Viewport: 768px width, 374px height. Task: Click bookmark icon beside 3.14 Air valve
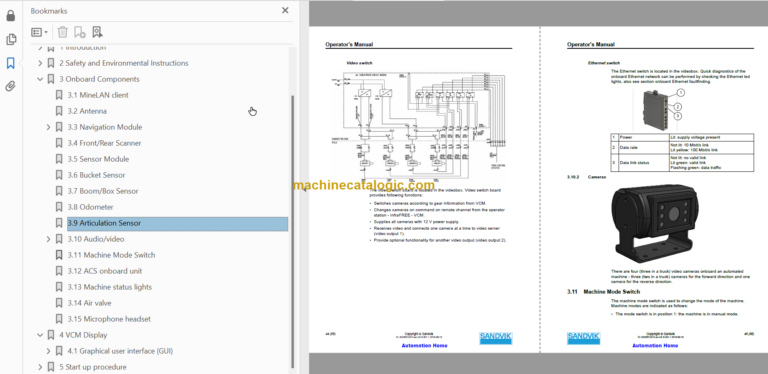pyautogui.click(x=59, y=303)
